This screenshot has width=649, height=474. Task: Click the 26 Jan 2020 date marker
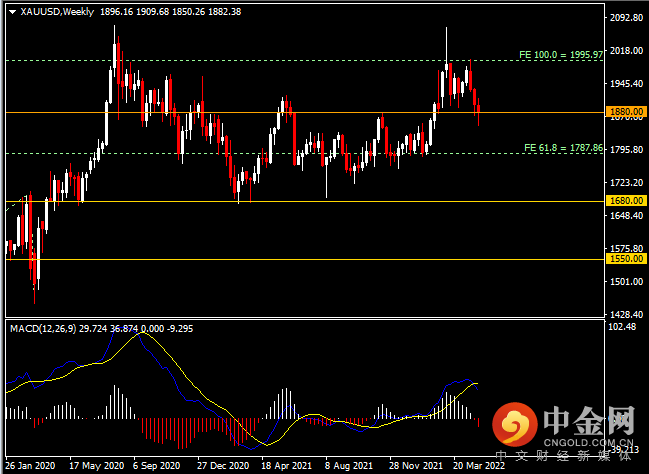tap(30, 466)
